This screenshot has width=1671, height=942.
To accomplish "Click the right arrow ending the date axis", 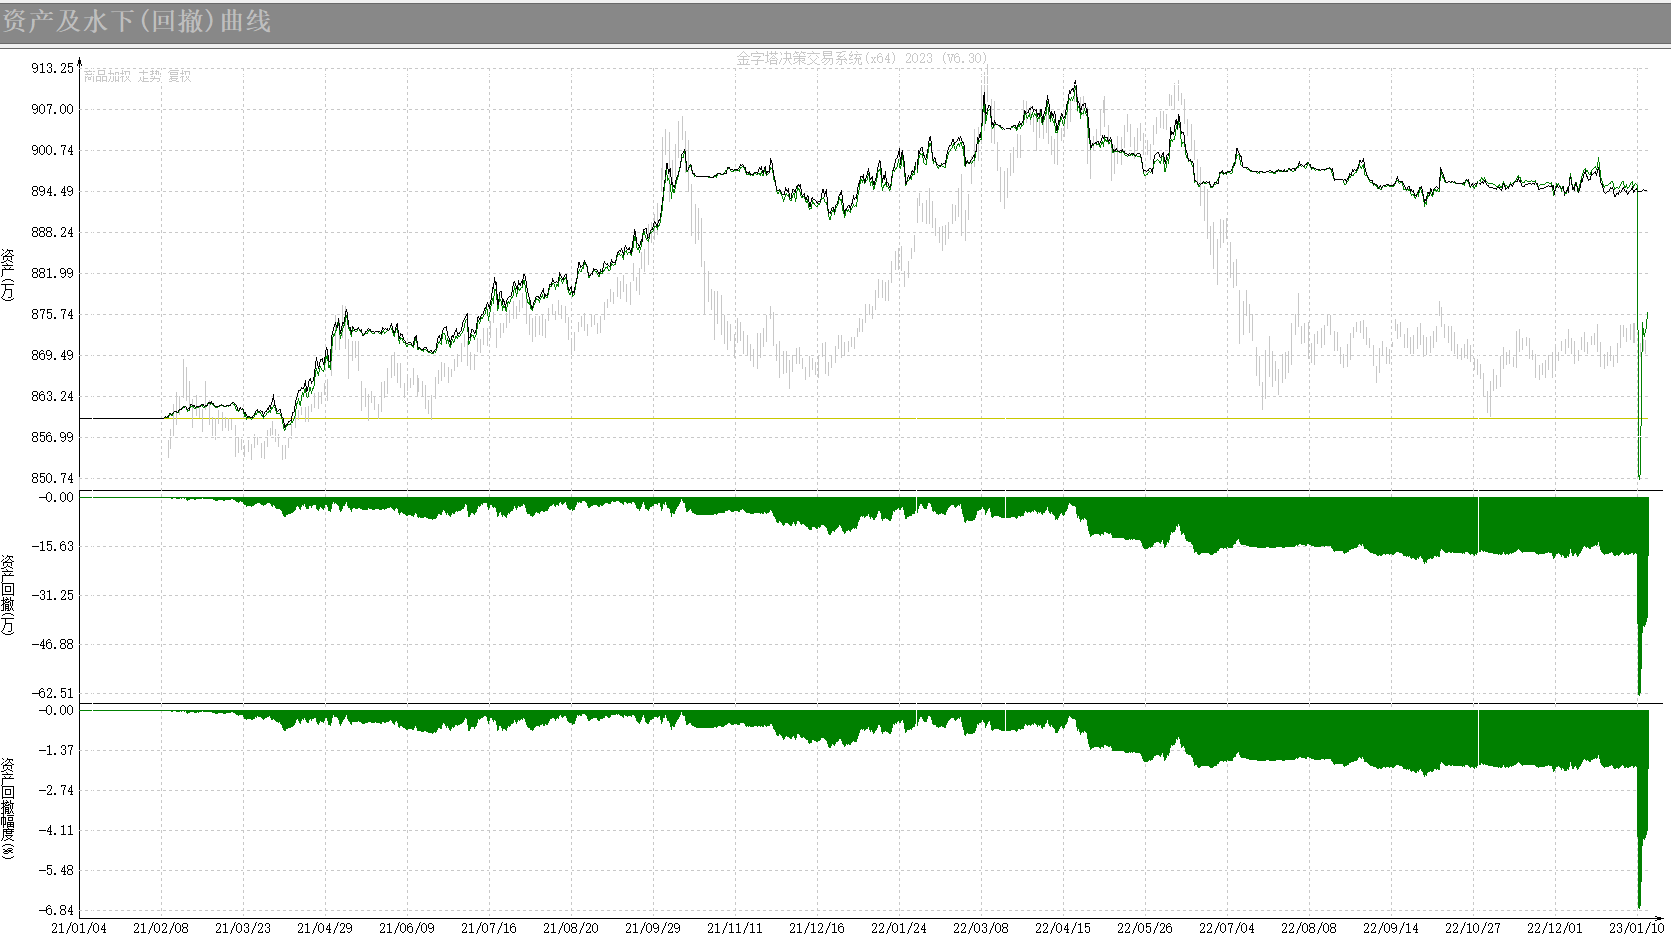I will click(1659, 917).
